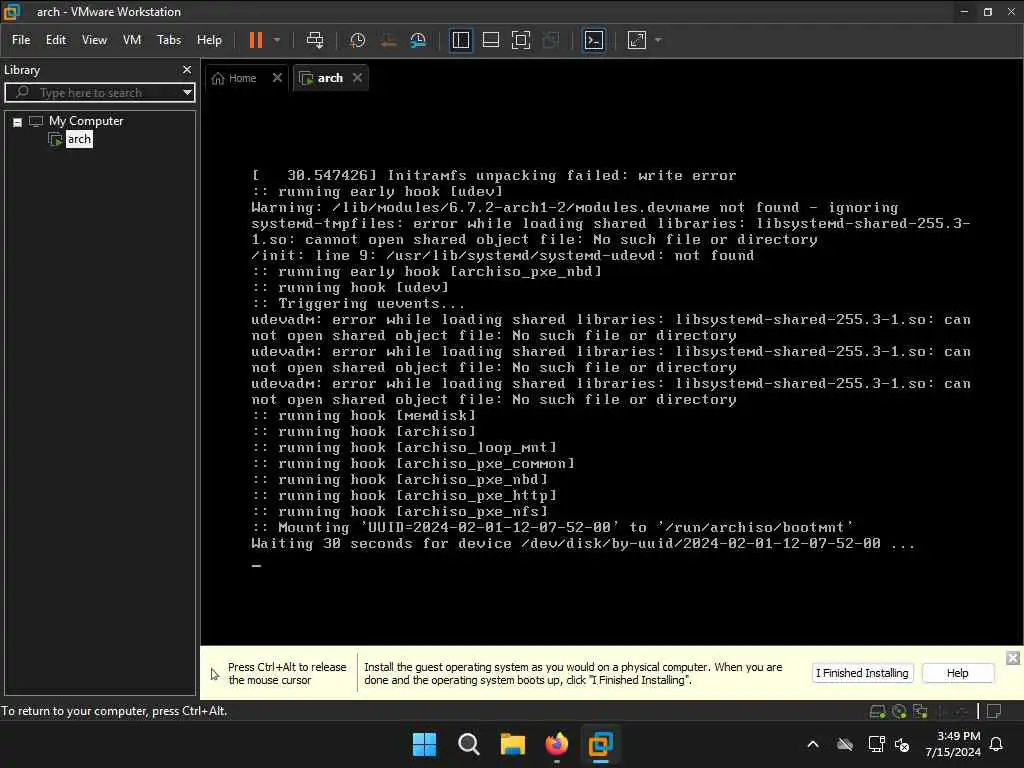Open the View menu
The width and height of the screenshot is (1024, 768).
coord(94,40)
